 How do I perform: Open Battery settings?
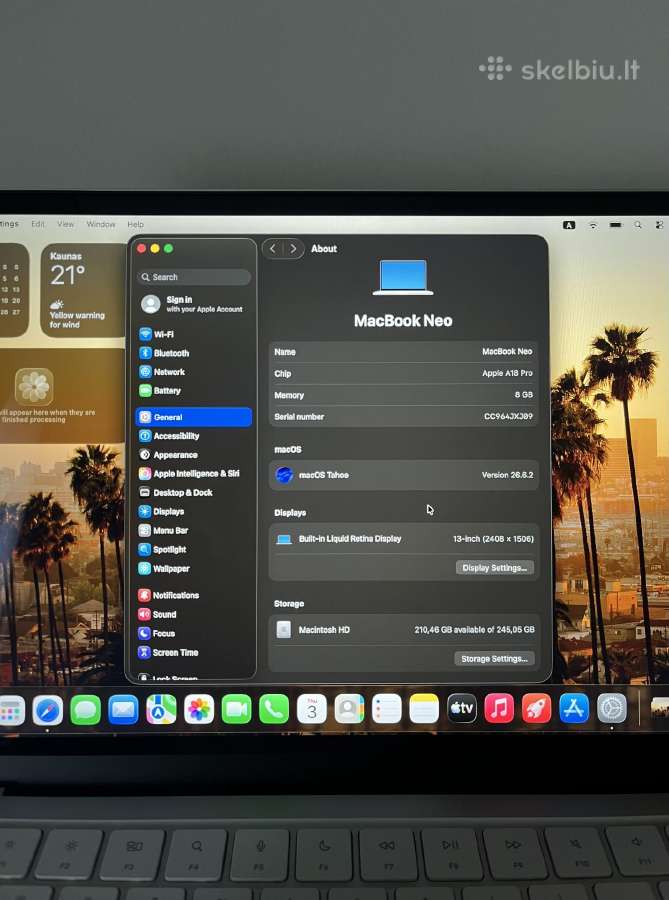[194, 391]
